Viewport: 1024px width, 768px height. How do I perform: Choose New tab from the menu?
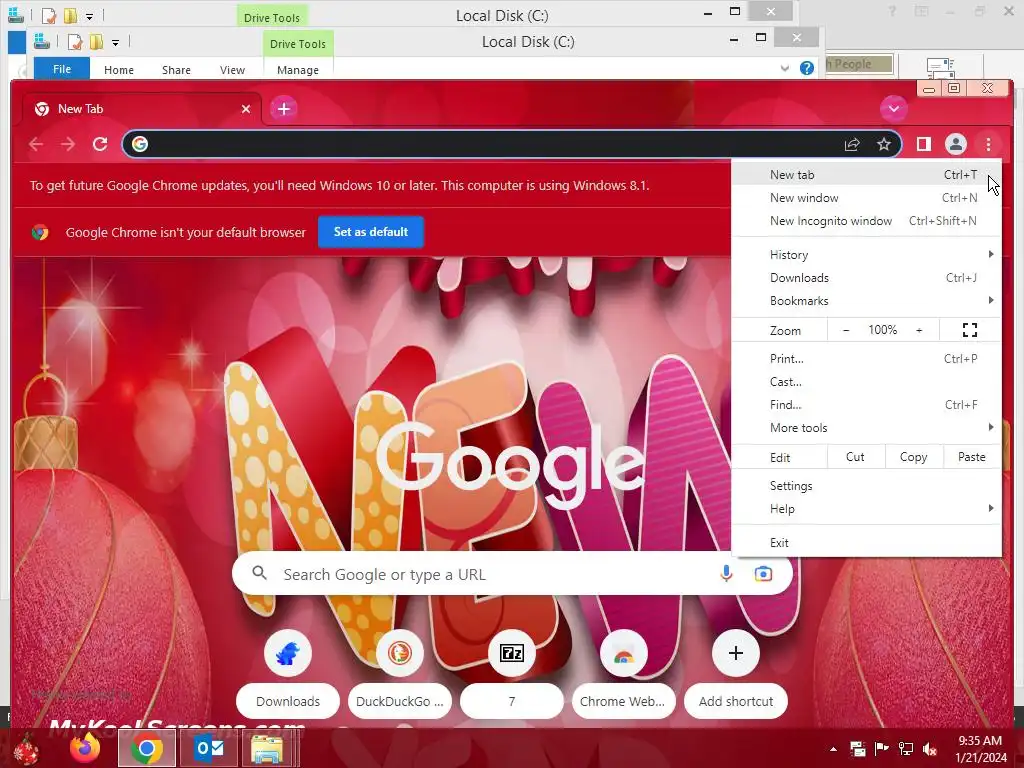click(866, 174)
